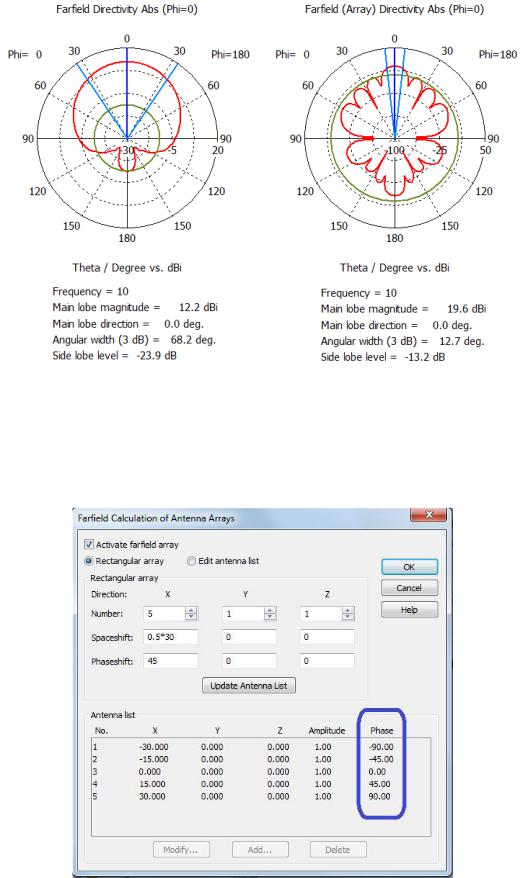Click the No. column header
This screenshot has height=878, width=525.
(101, 731)
